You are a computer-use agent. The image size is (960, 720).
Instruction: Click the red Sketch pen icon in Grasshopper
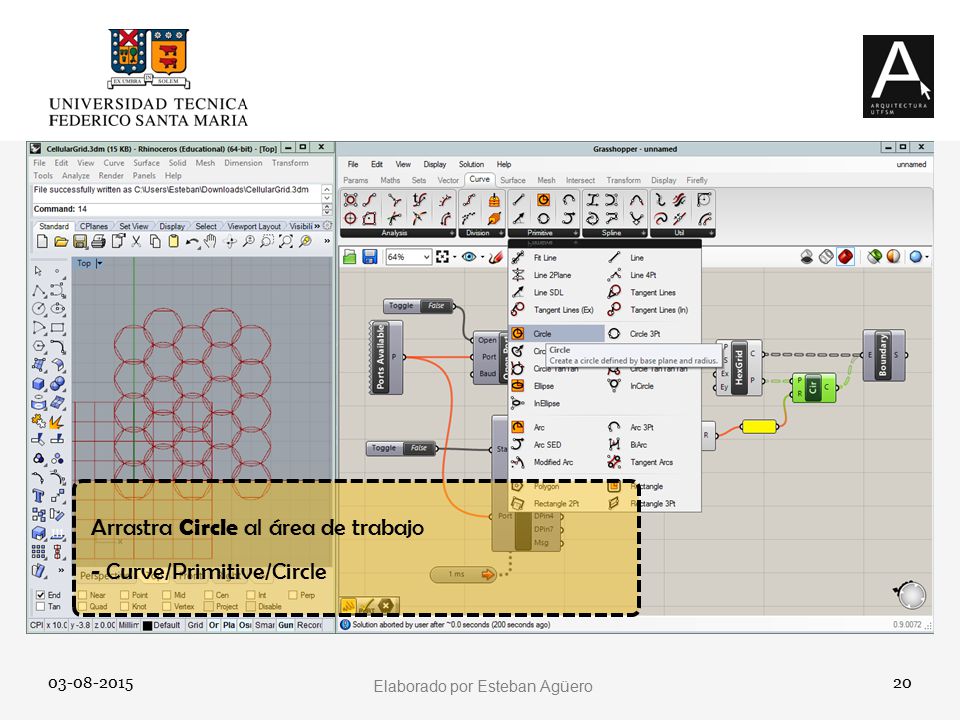[495, 257]
